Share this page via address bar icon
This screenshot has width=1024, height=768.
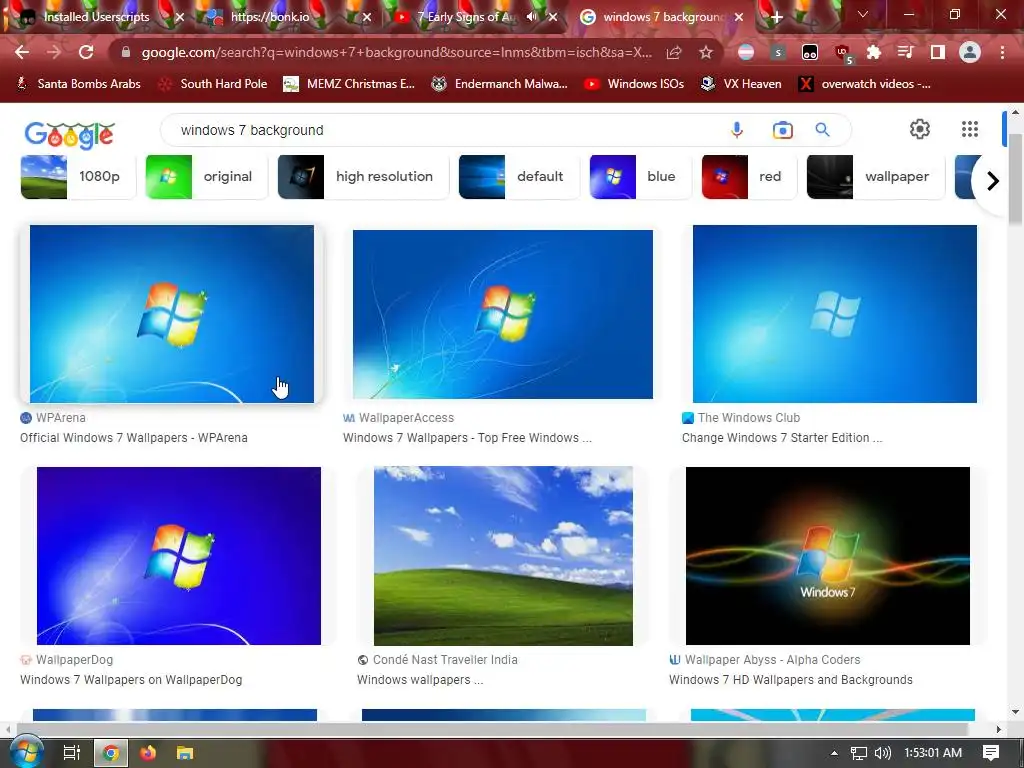coord(674,52)
